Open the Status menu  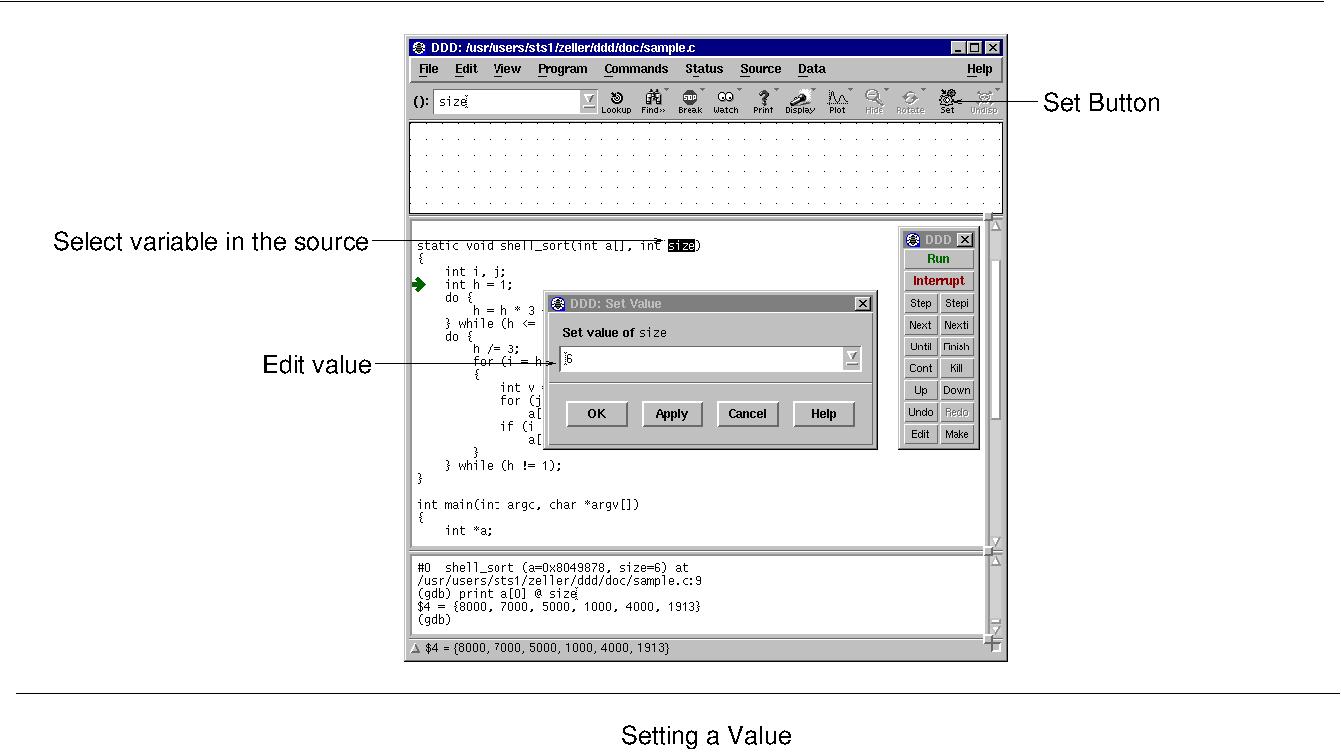click(704, 69)
